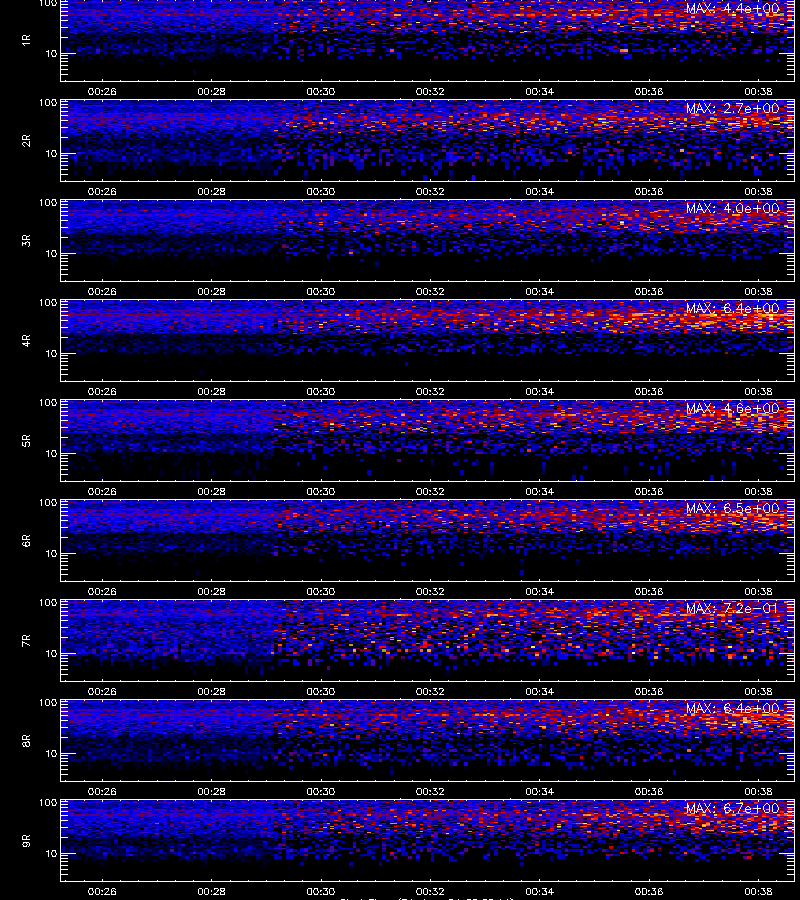800x900 pixels.
Task: Click the 00:30 time tick below panel 5R
Action: (320, 491)
